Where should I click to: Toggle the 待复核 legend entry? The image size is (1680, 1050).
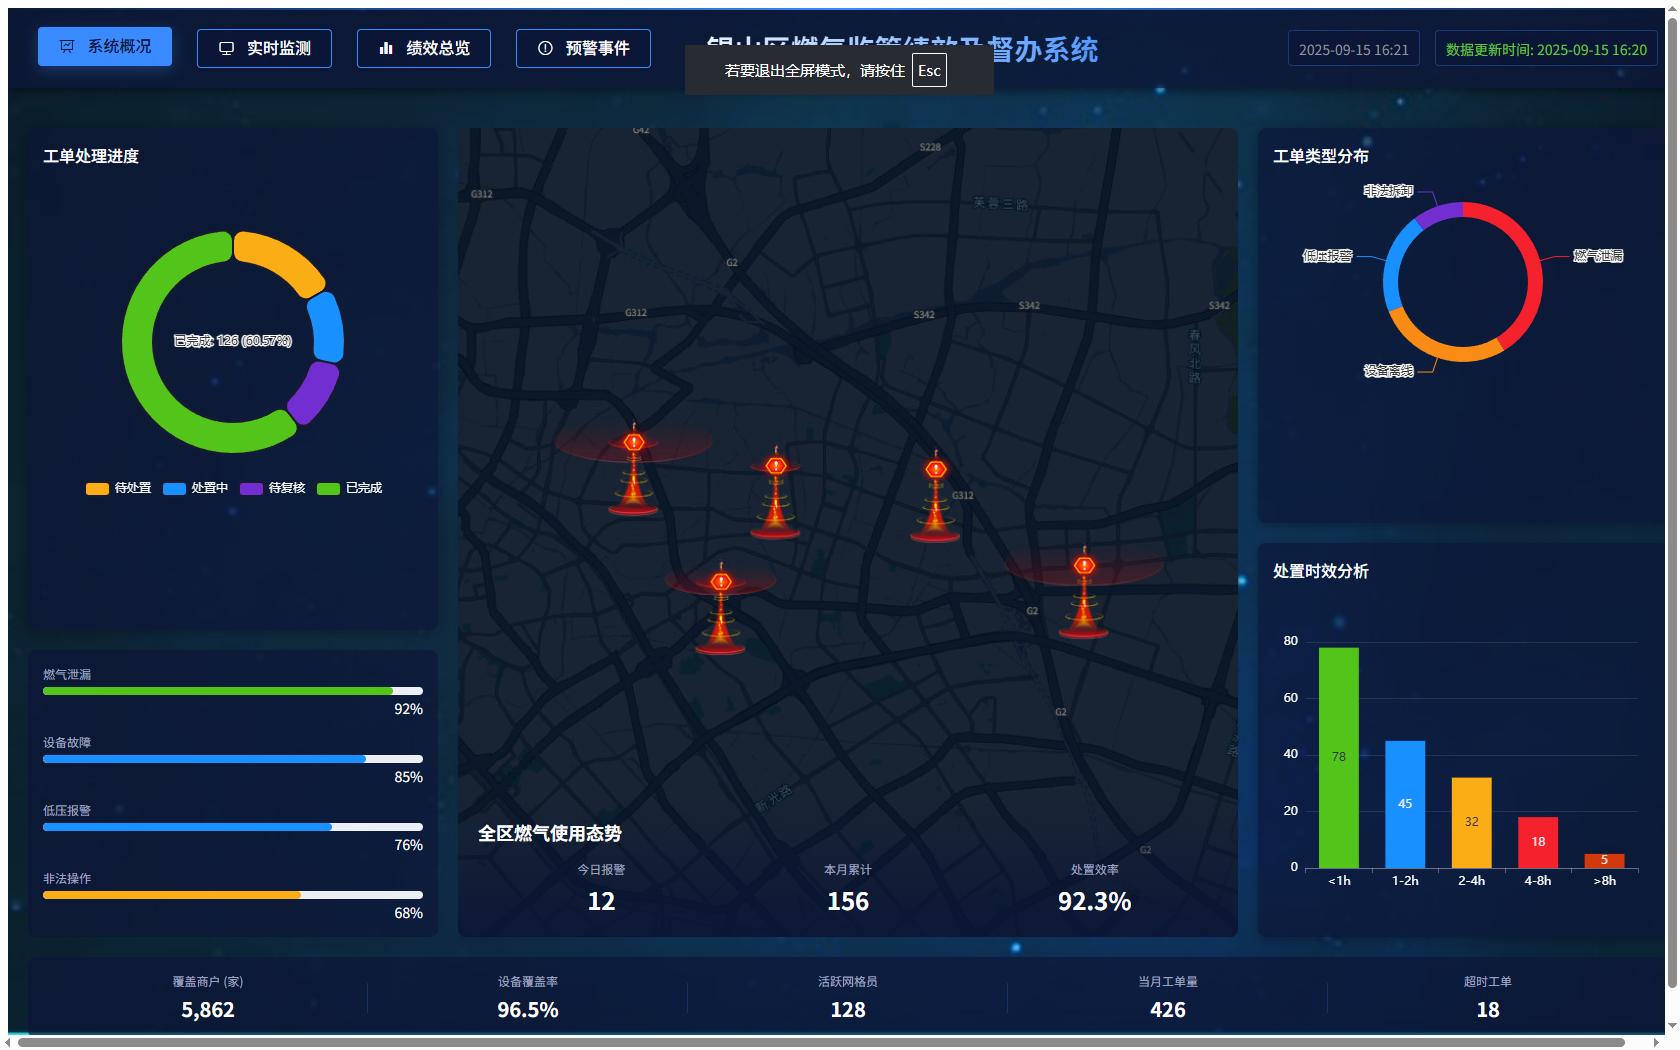tap(273, 488)
